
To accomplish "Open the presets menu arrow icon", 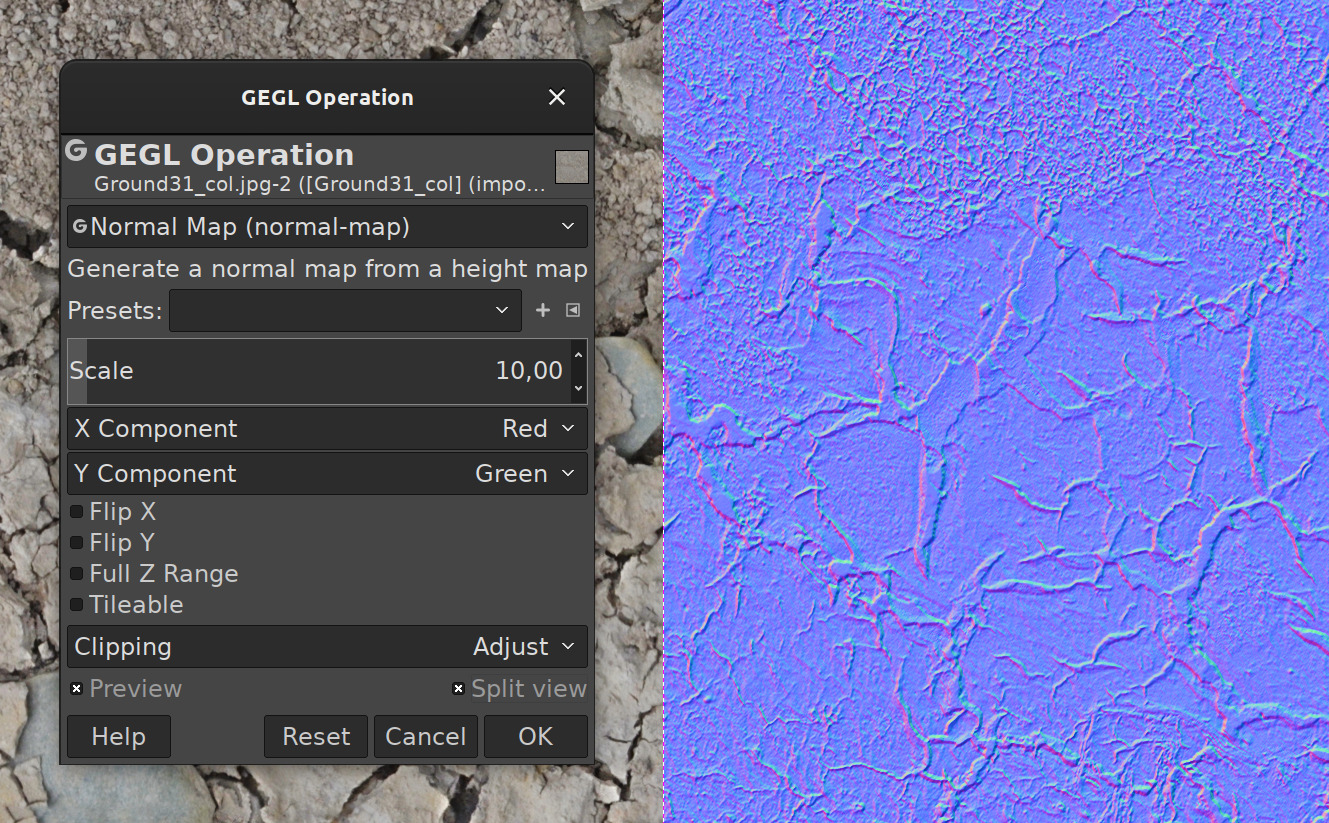I will click(x=573, y=310).
